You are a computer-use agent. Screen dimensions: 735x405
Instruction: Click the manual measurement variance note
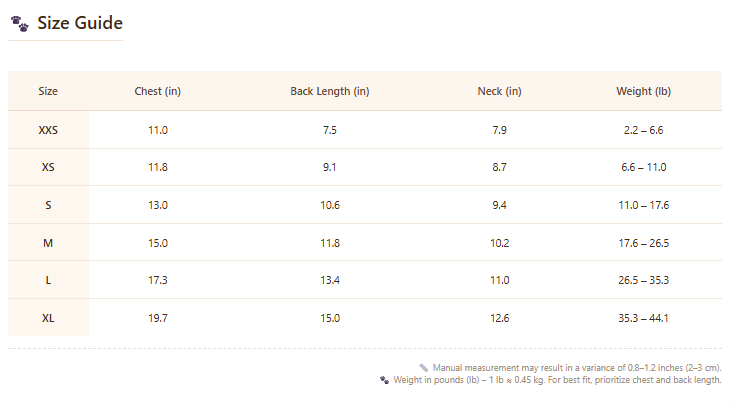click(x=577, y=368)
